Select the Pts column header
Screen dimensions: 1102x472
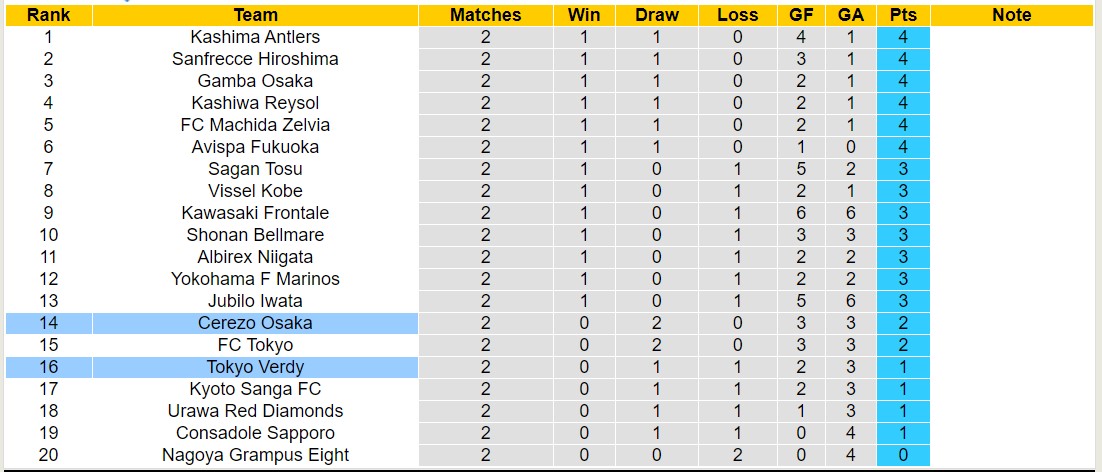[x=903, y=15]
